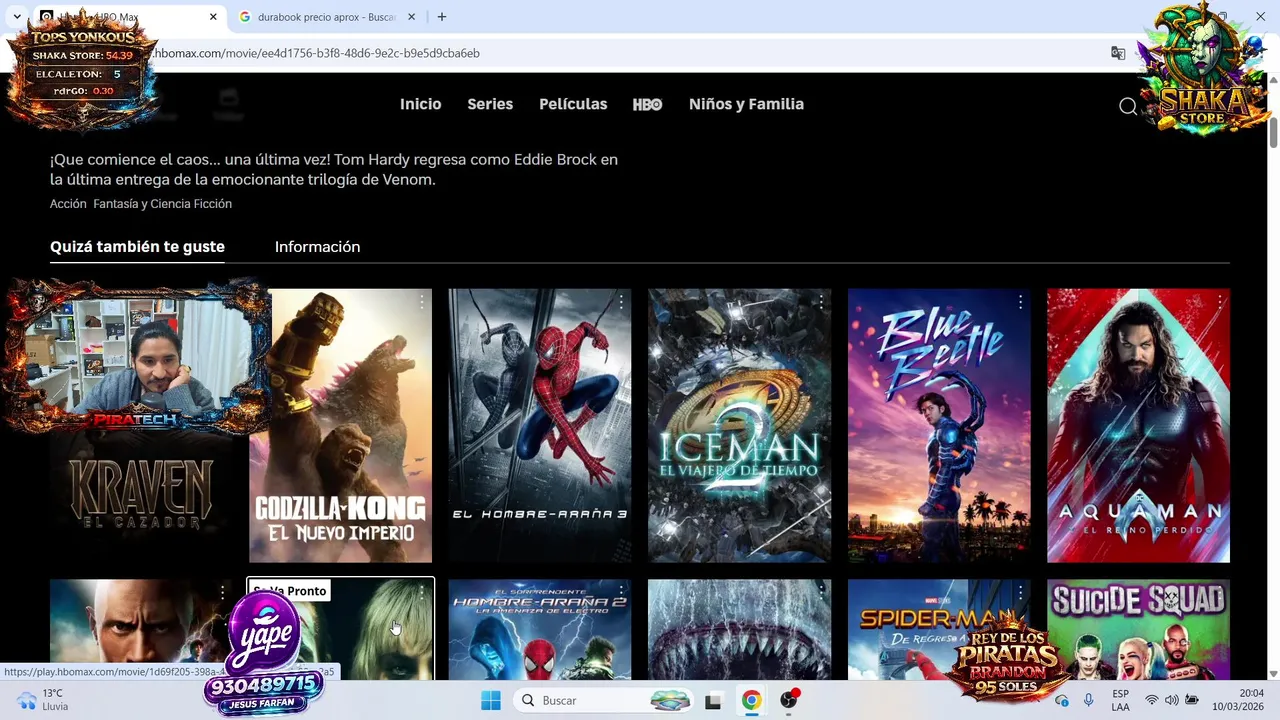Click Chrome icon in taskbar
This screenshot has width=1280, height=720.
coord(751,700)
